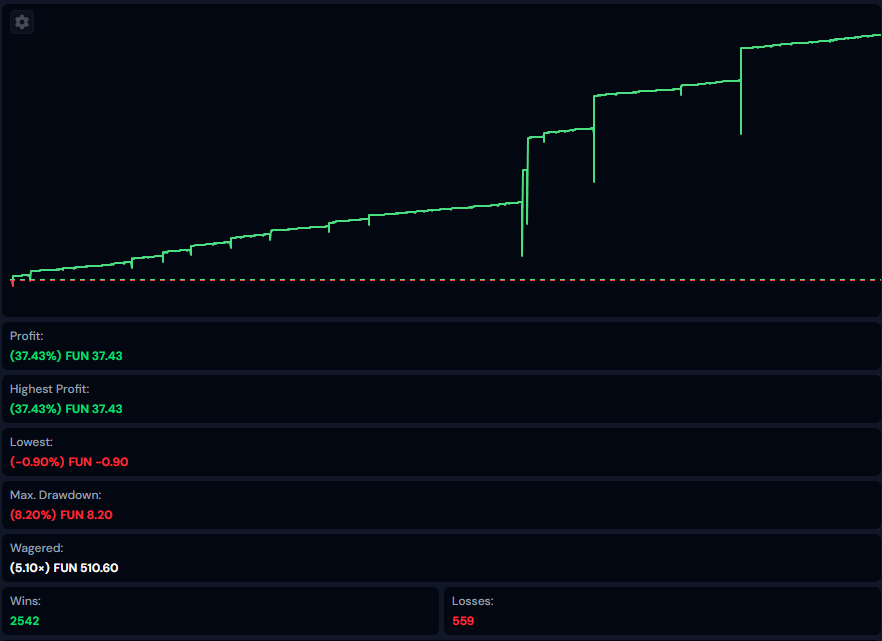Open the chart settings gear icon
882x641 pixels.
tap(22, 22)
